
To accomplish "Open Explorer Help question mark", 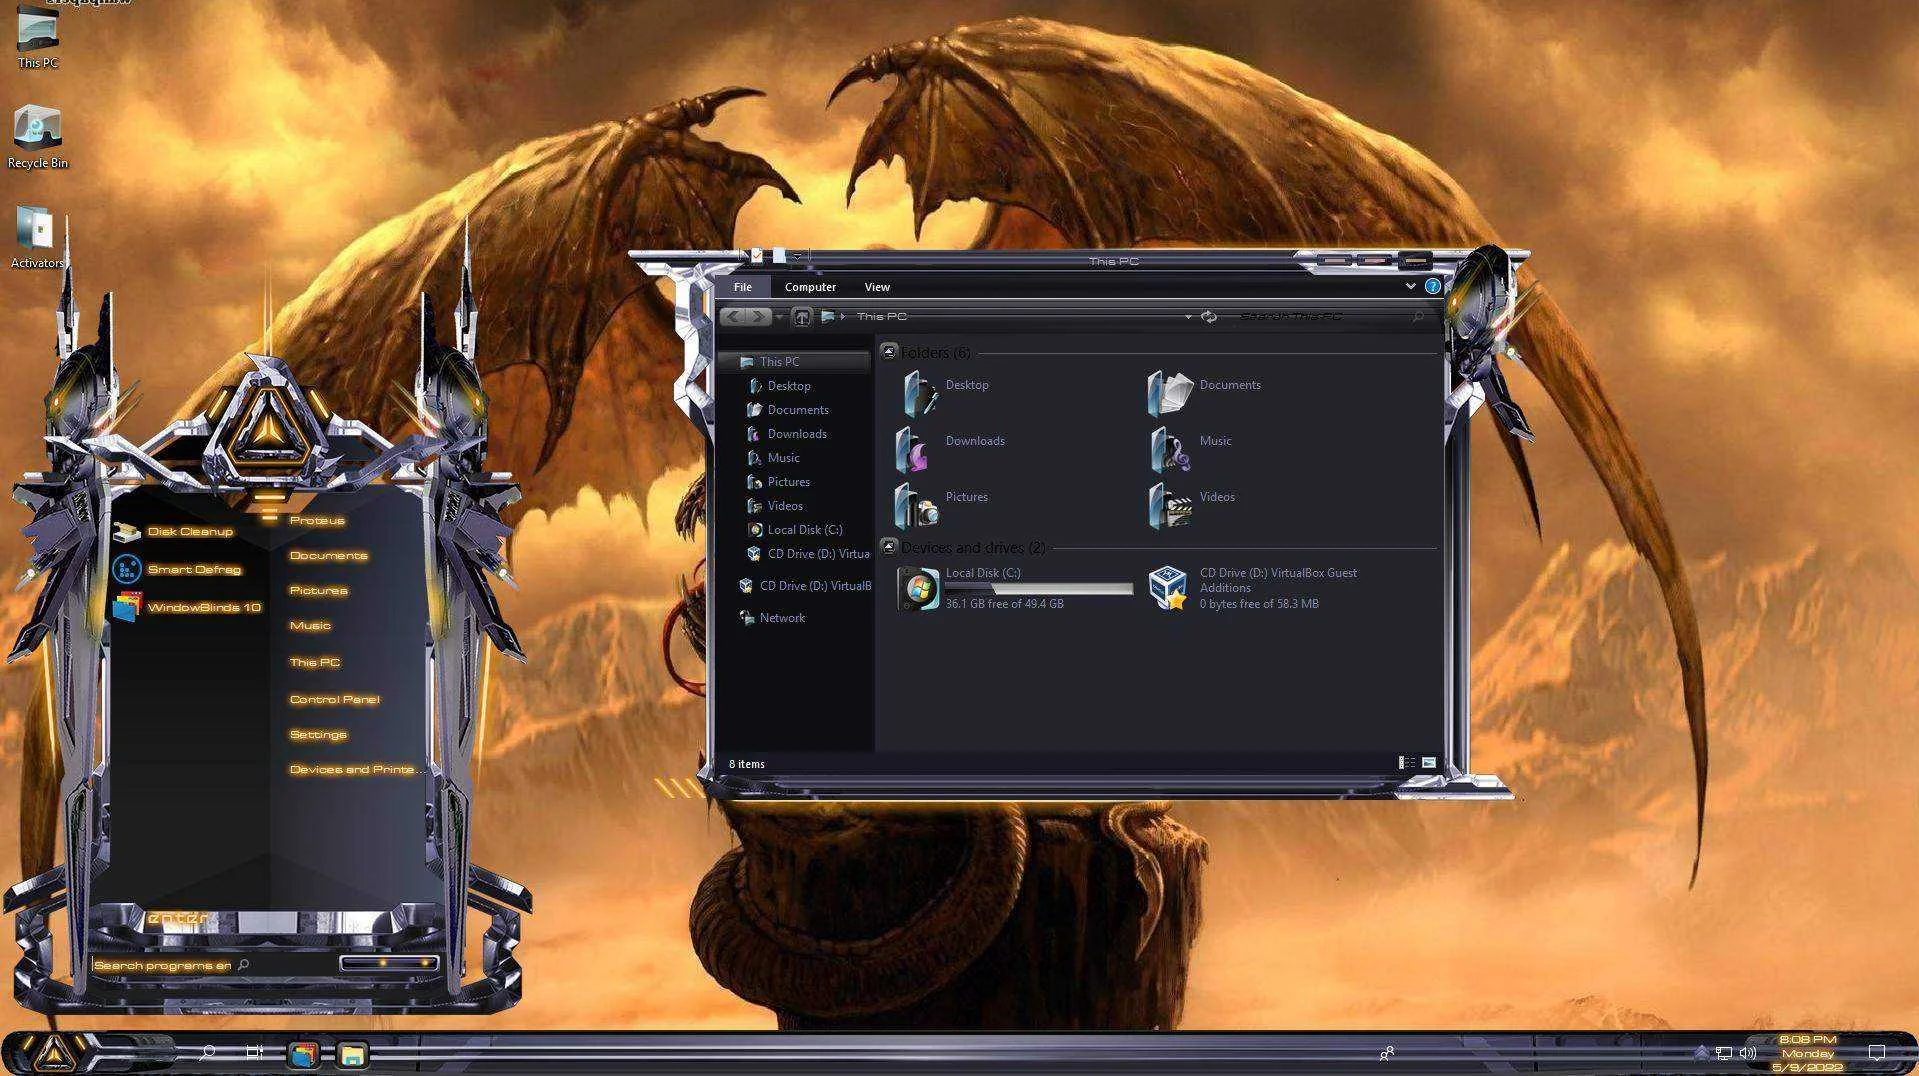I will tap(1432, 286).
